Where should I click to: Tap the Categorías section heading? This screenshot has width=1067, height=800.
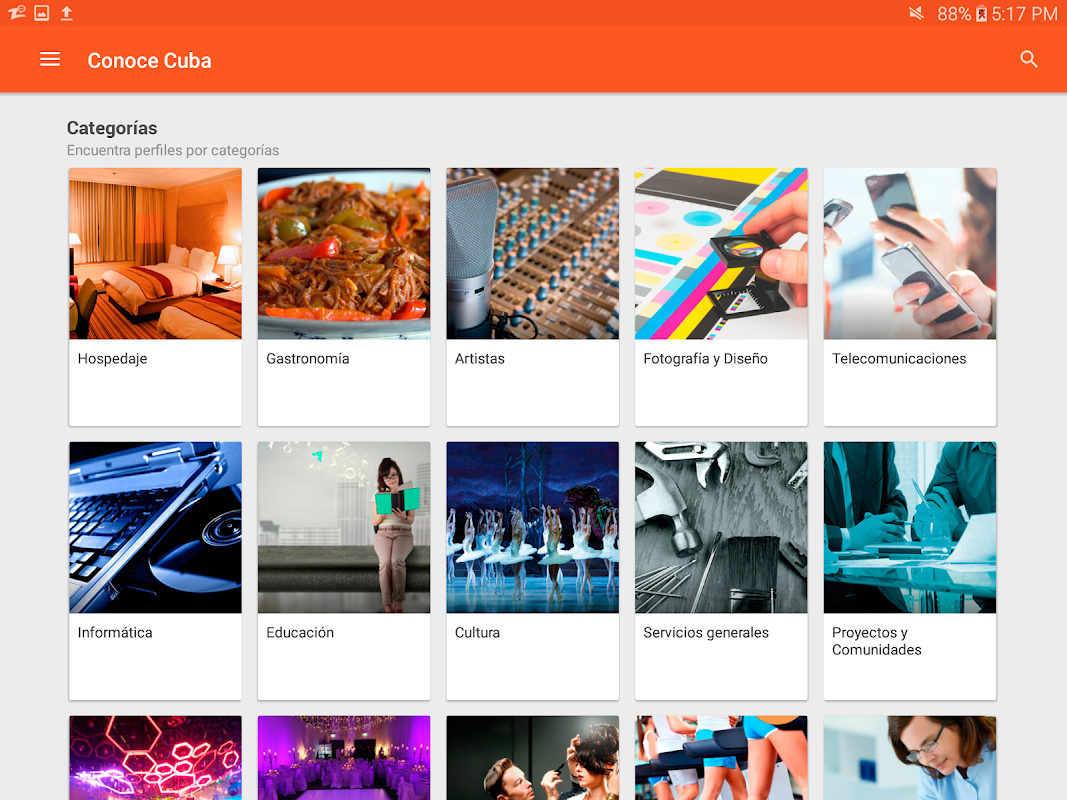point(112,128)
